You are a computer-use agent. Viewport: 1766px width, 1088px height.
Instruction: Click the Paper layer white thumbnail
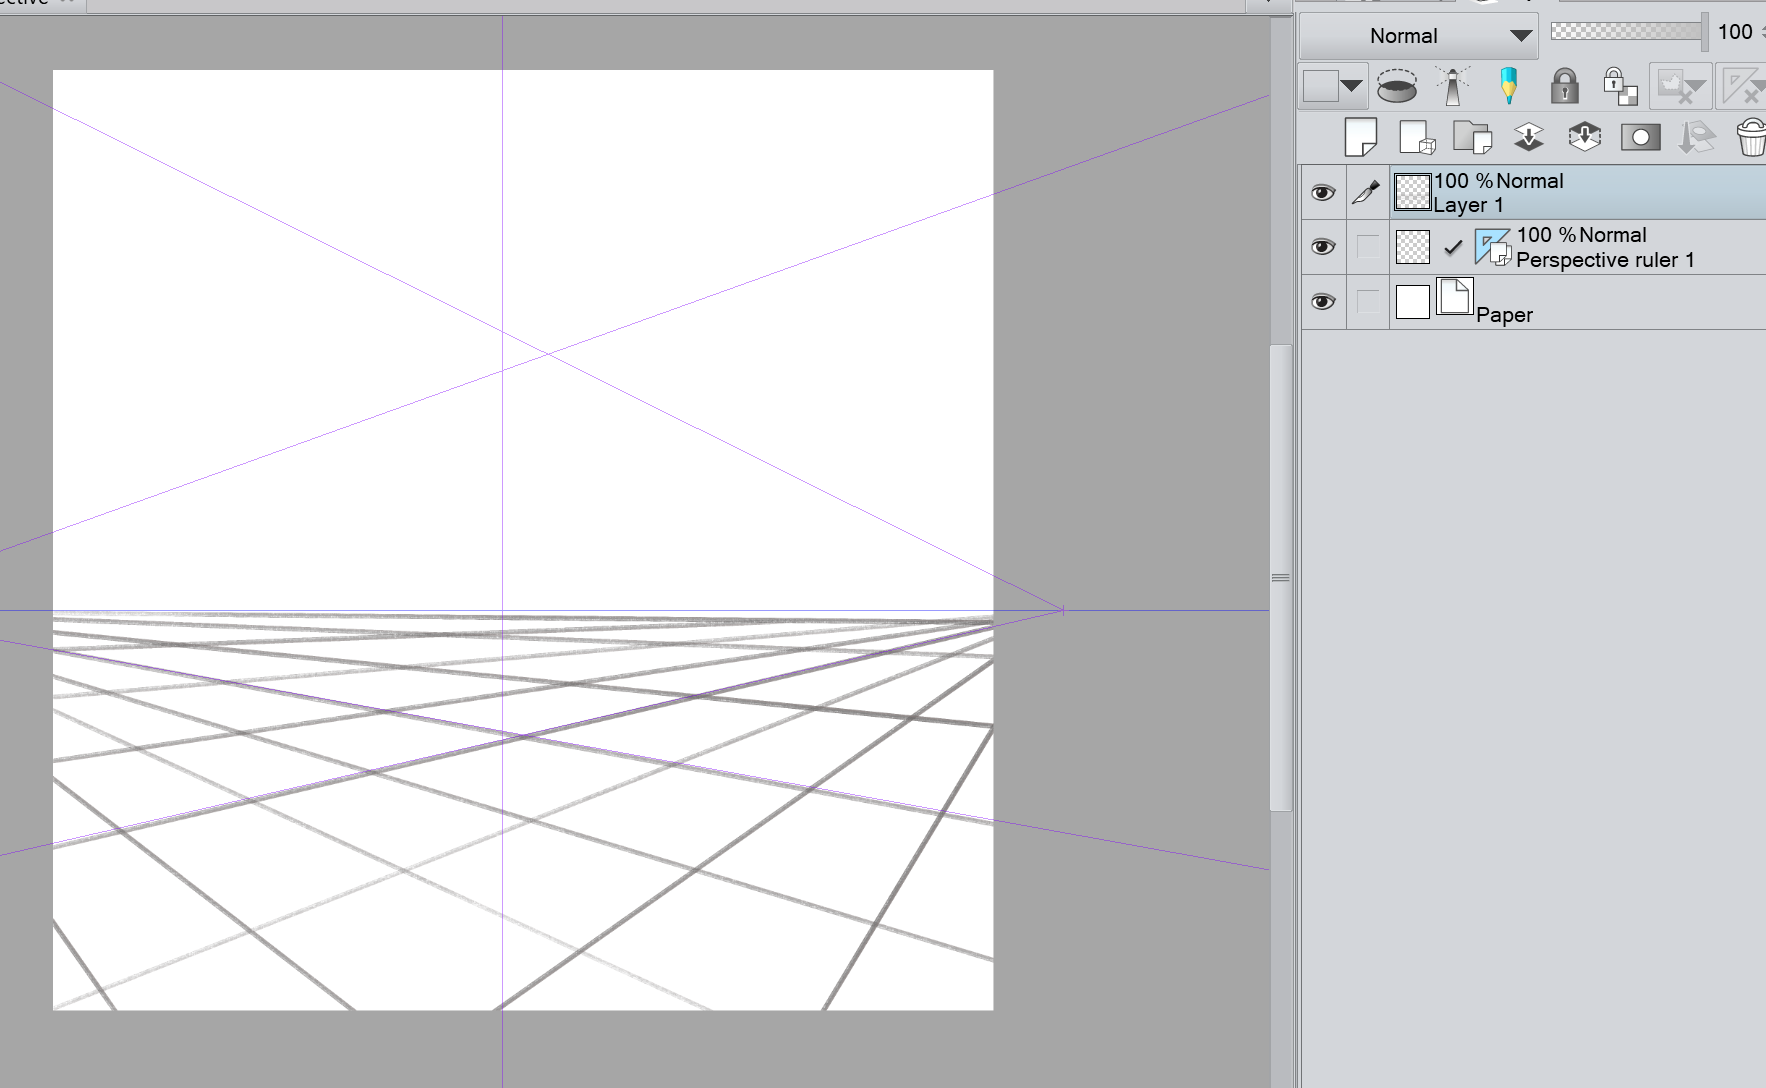pos(1412,301)
